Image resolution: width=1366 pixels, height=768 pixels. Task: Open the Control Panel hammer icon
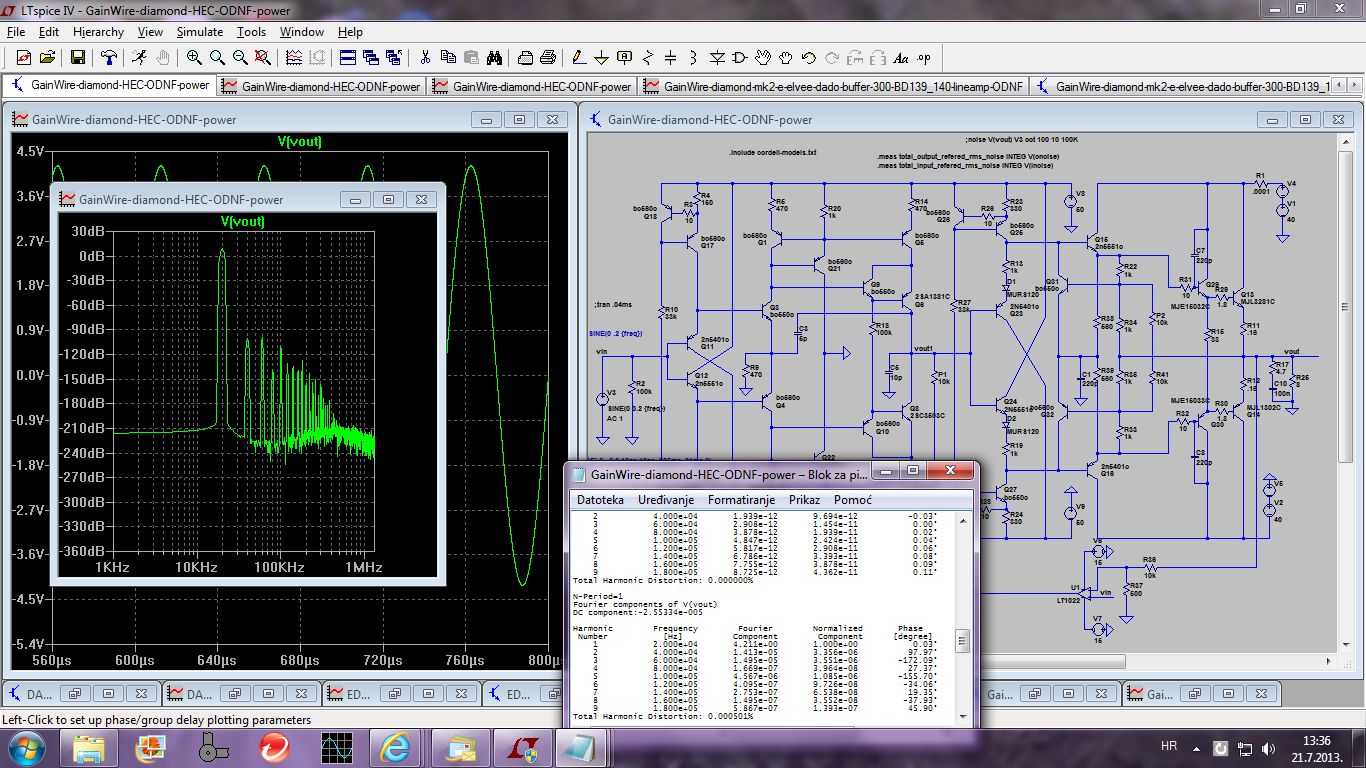tap(108, 57)
